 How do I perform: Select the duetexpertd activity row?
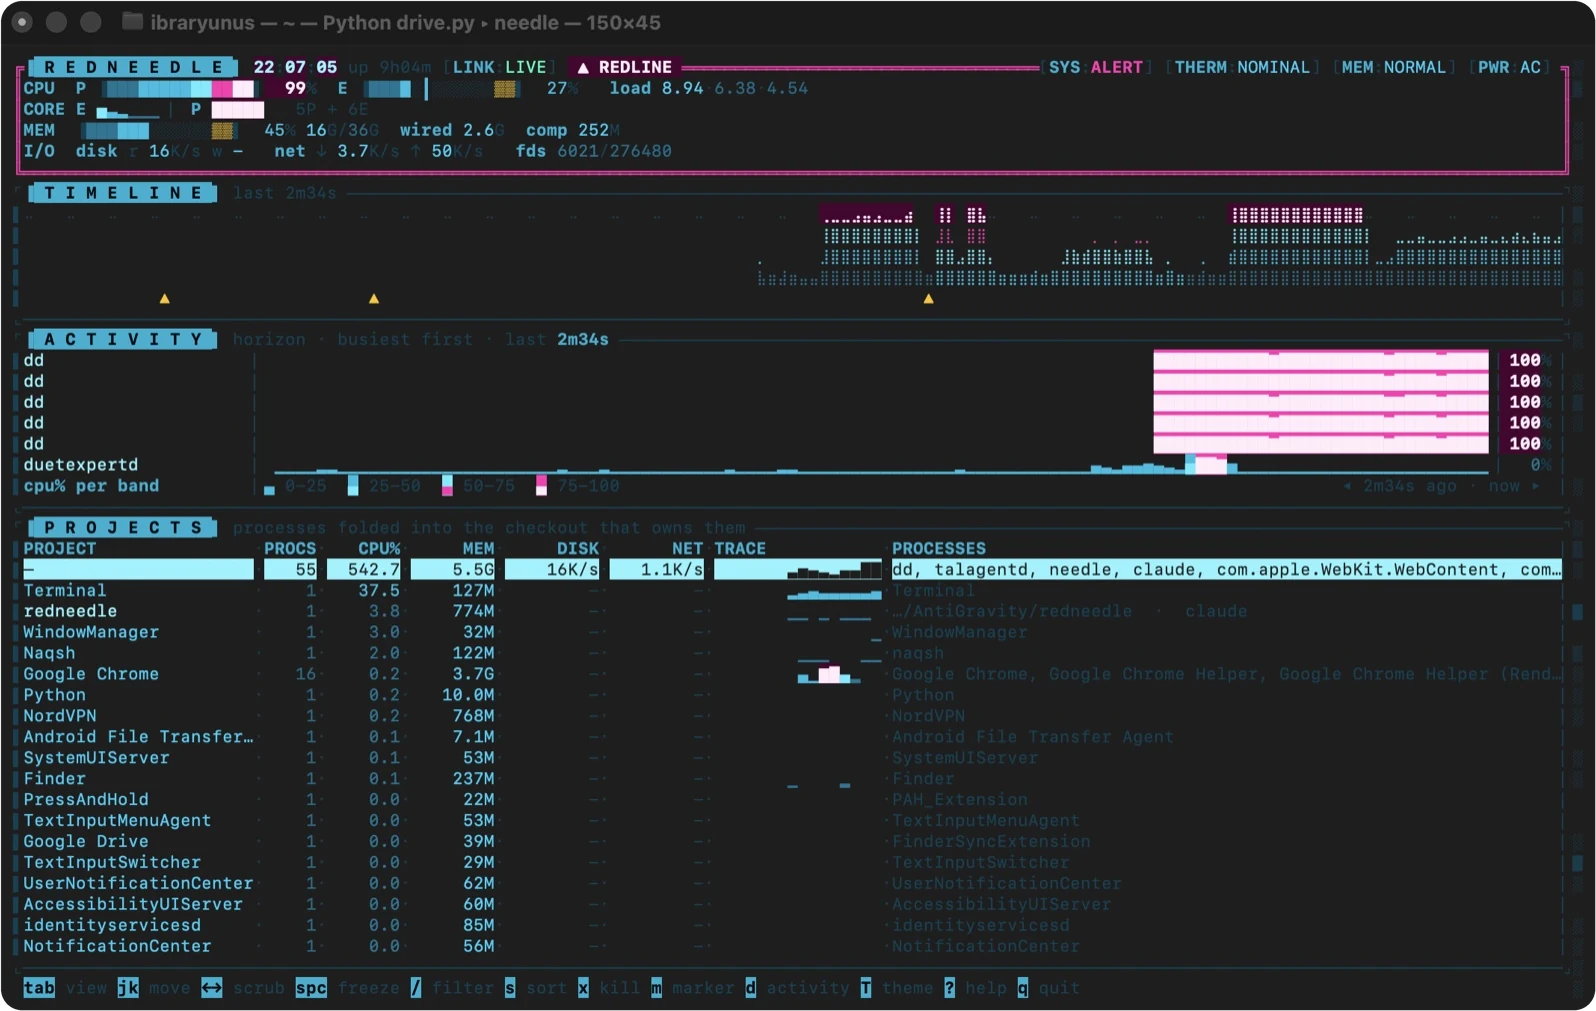788,465
